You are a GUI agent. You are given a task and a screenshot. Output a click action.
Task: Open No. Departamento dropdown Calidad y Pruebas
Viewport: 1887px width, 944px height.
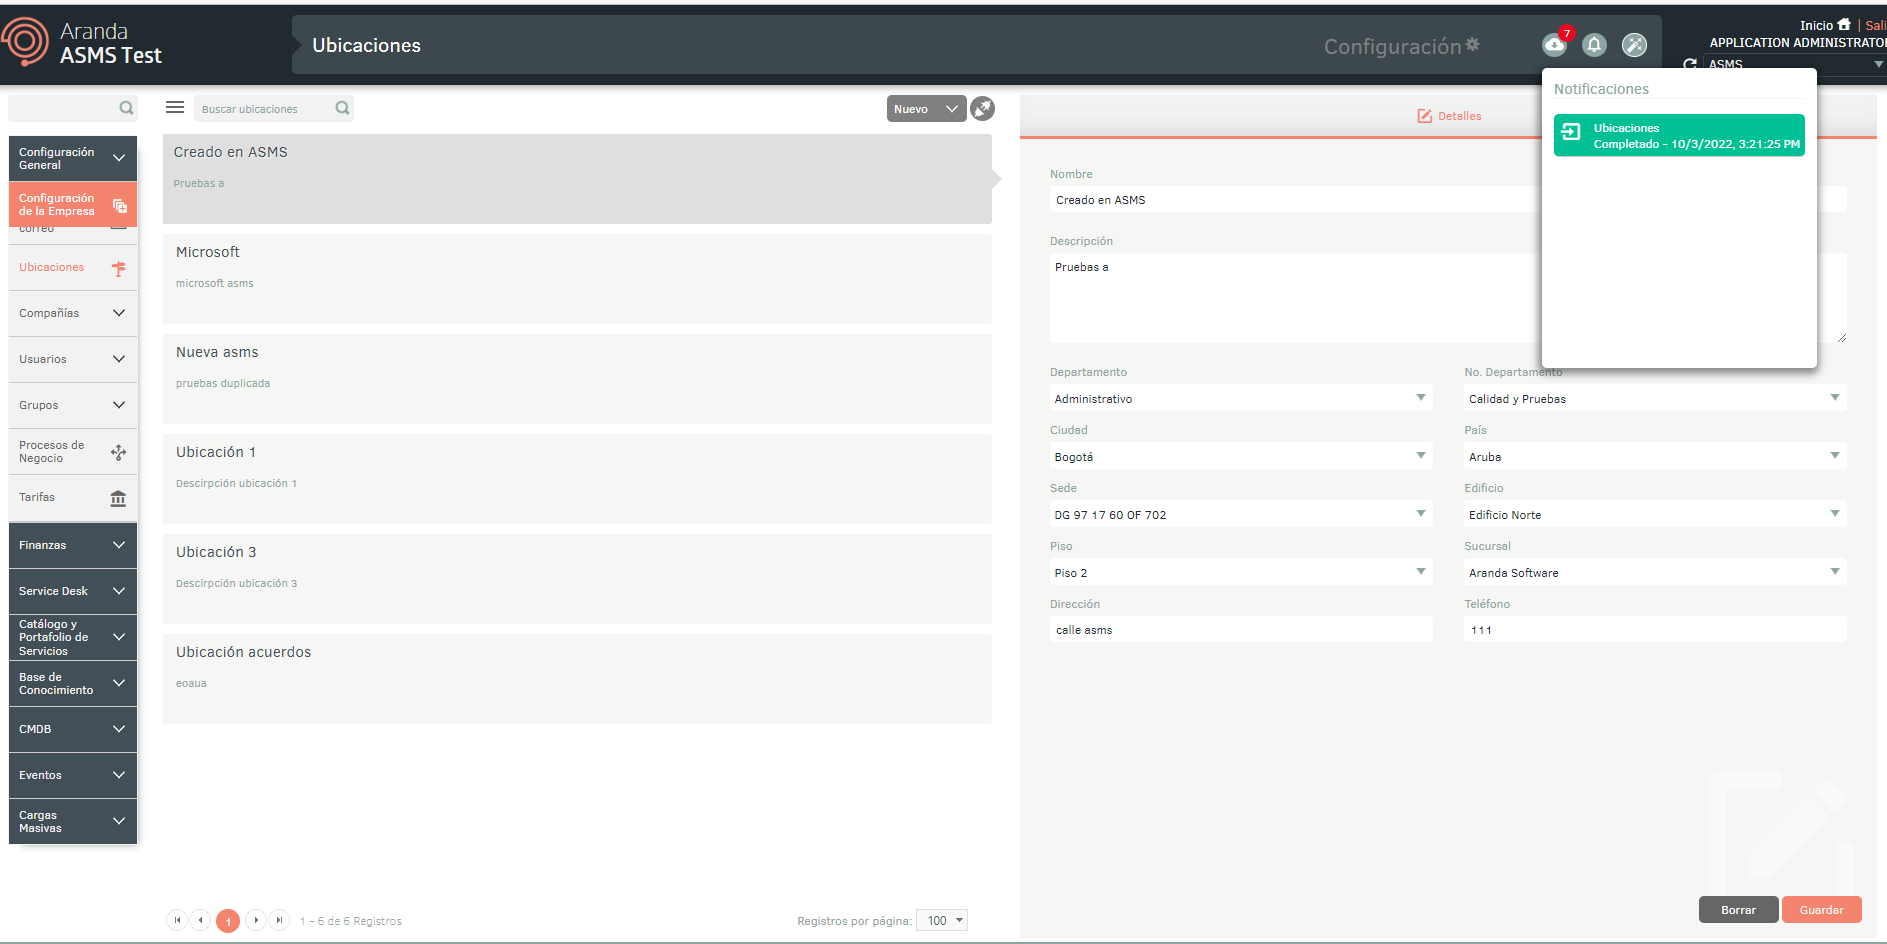1655,398
